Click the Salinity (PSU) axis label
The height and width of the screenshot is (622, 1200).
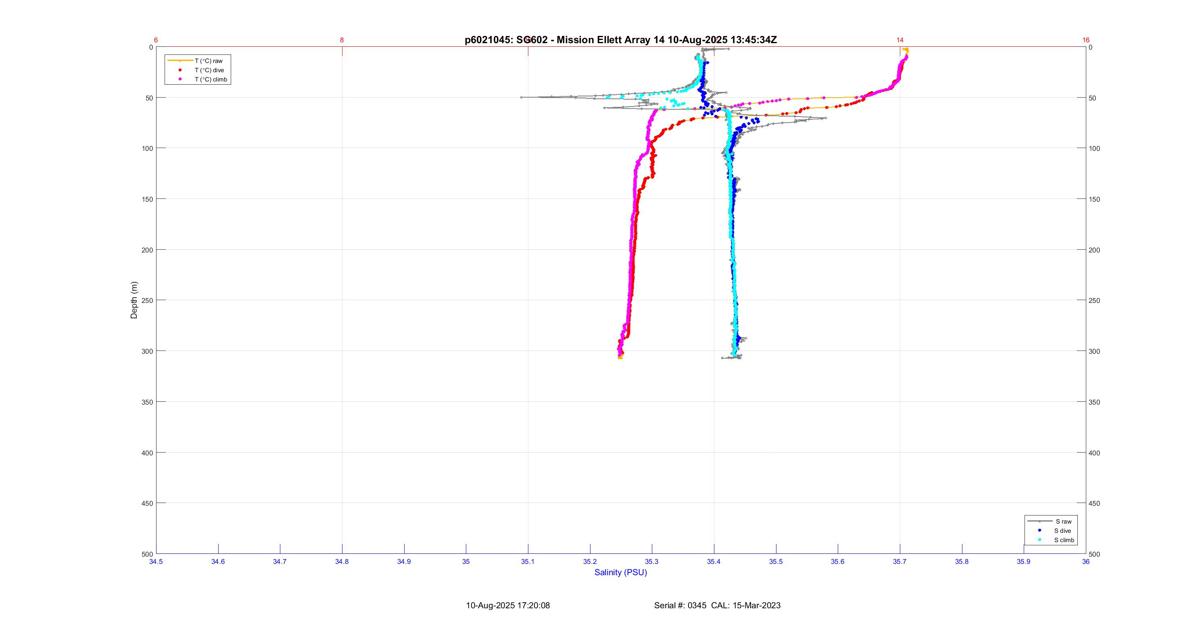pyautogui.click(x=621, y=572)
